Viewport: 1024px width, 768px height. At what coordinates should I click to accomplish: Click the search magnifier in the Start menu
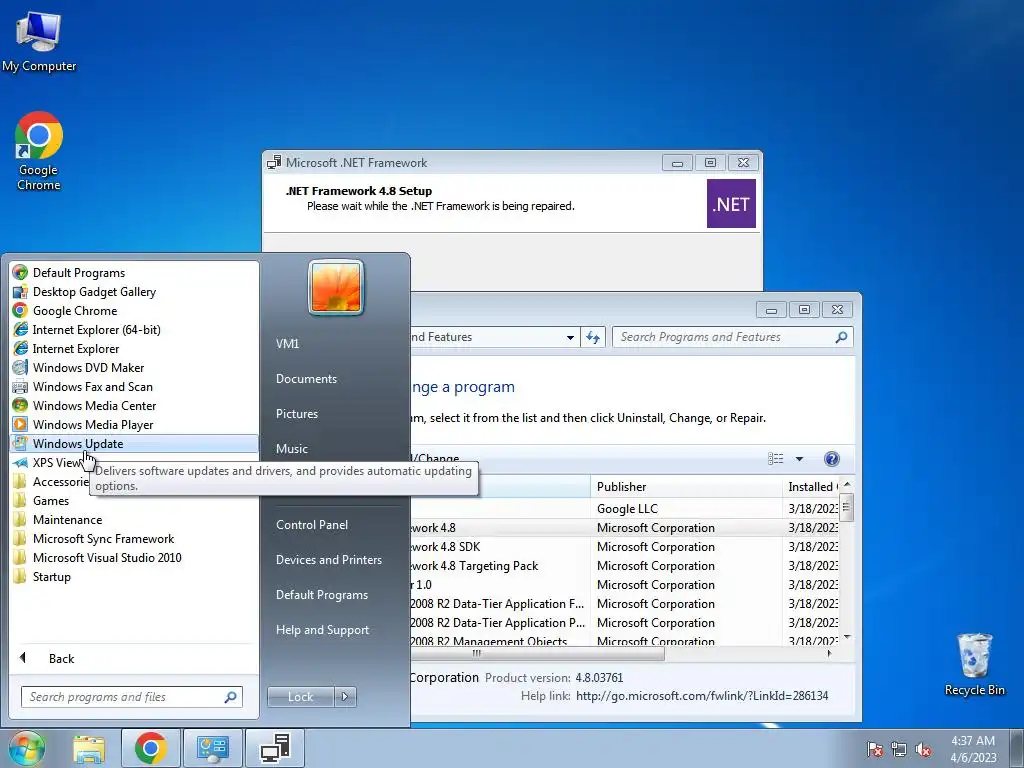point(231,697)
